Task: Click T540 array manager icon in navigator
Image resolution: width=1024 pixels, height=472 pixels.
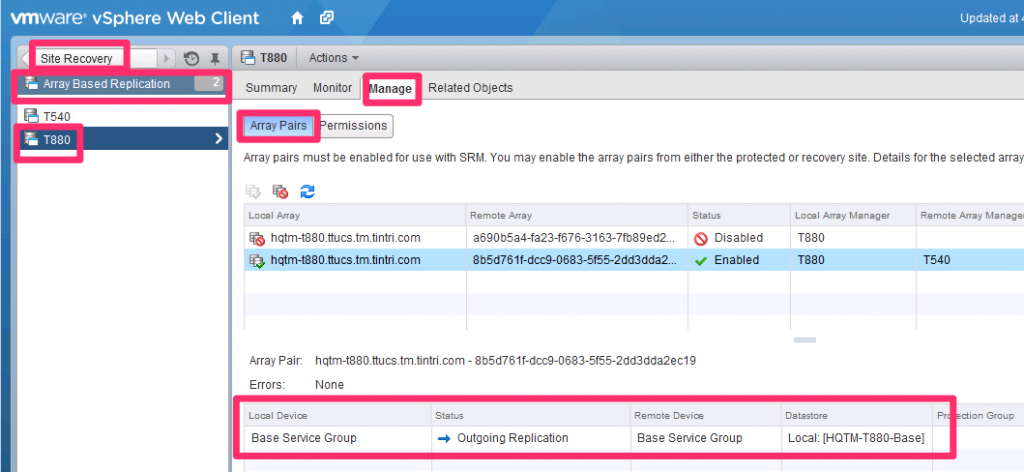Action: [x=31, y=116]
